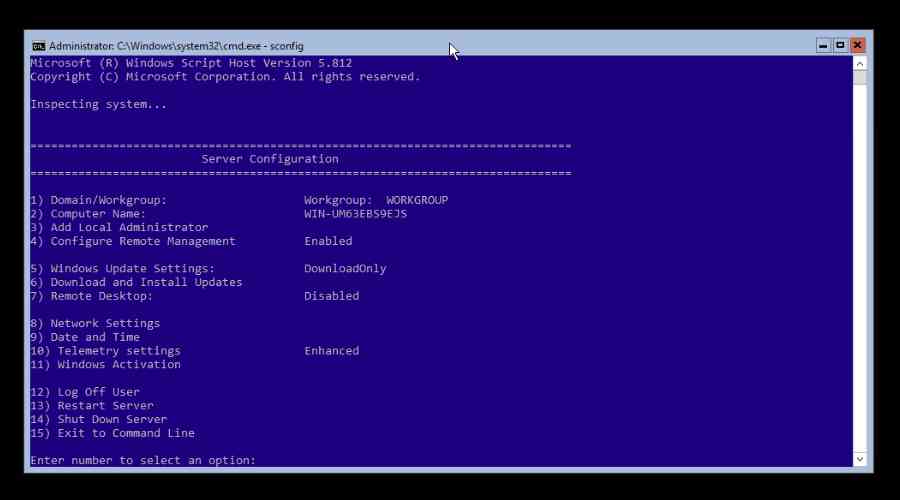Click the '8) Network Settings' line

point(95,324)
